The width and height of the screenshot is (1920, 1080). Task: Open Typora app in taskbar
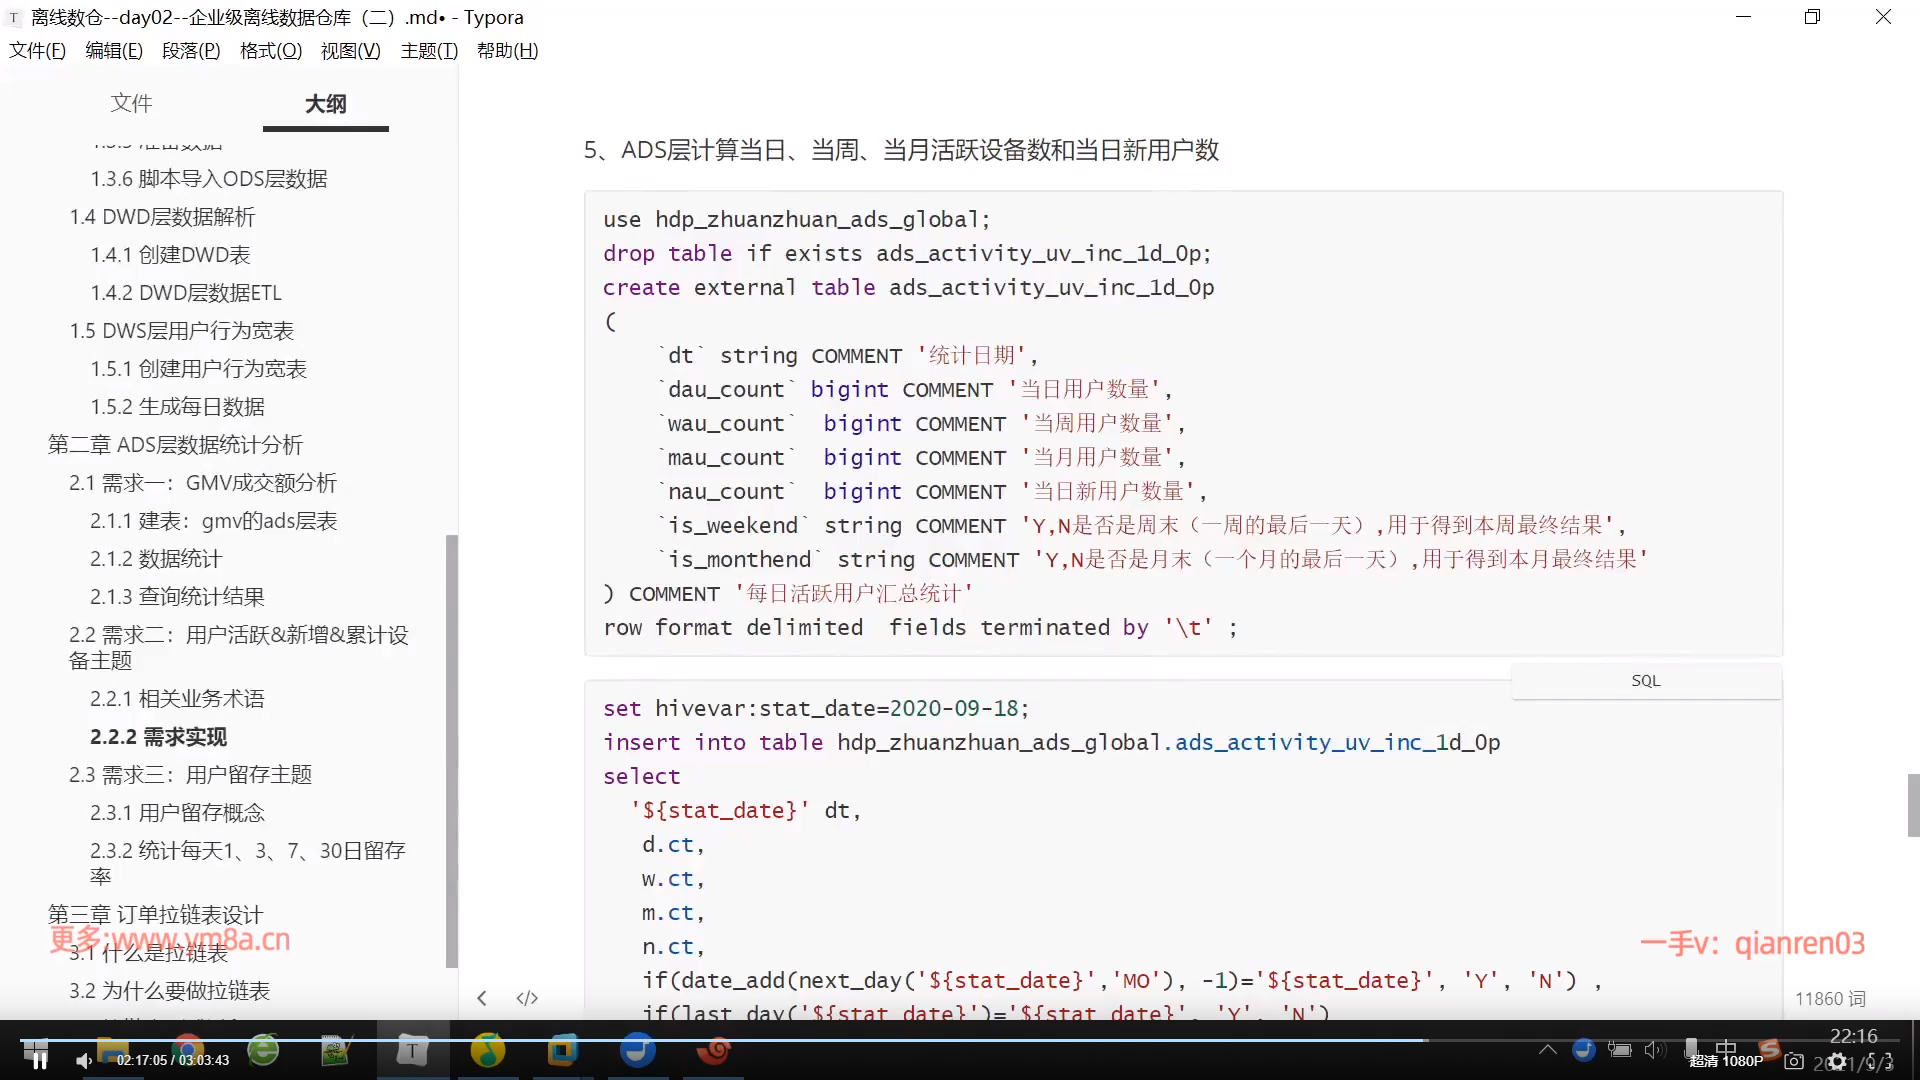point(412,1051)
